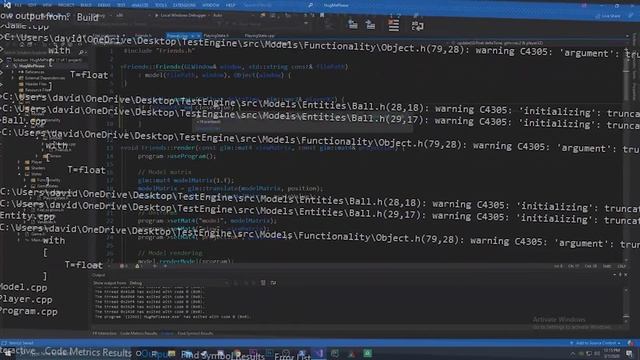Select the small Find Symbol Results tab

click(195, 333)
